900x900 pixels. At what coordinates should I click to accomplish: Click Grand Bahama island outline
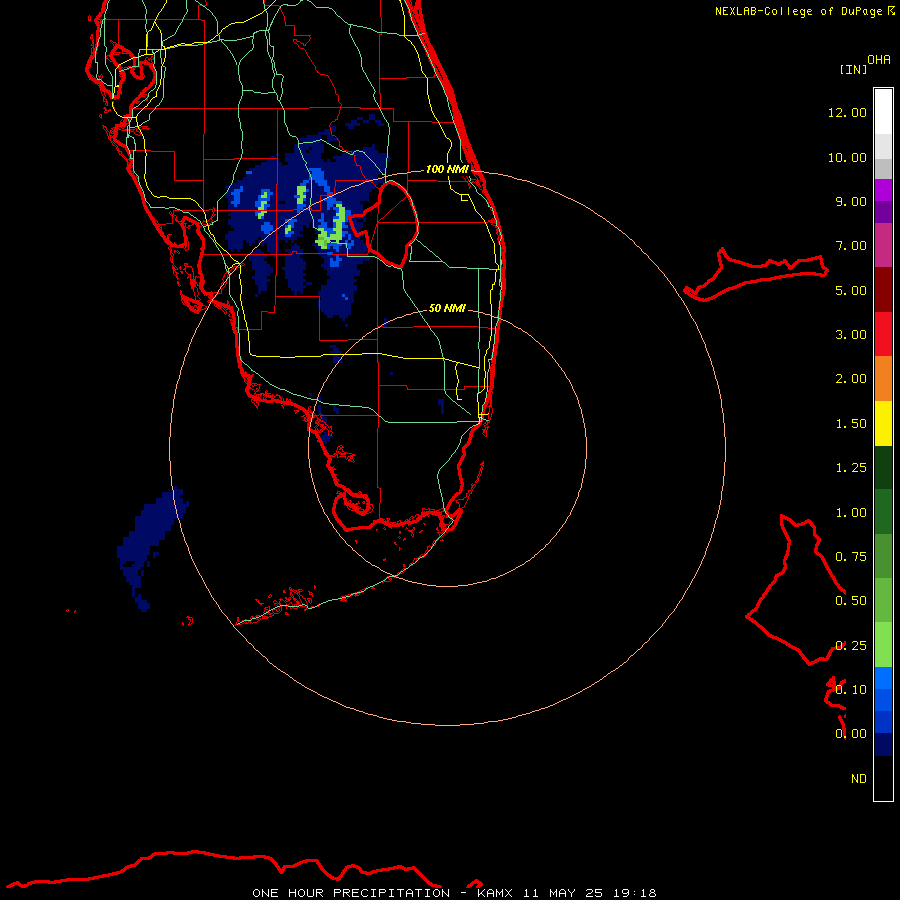[757, 274]
